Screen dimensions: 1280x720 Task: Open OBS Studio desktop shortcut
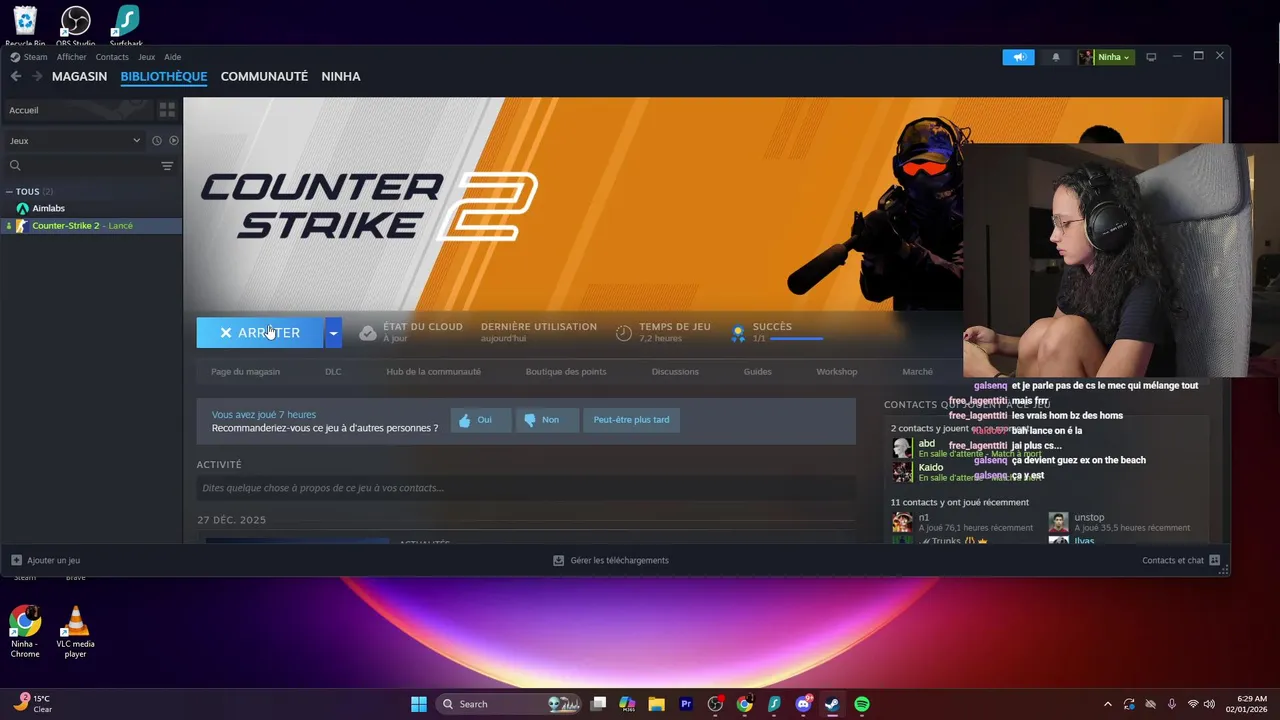pos(75,26)
